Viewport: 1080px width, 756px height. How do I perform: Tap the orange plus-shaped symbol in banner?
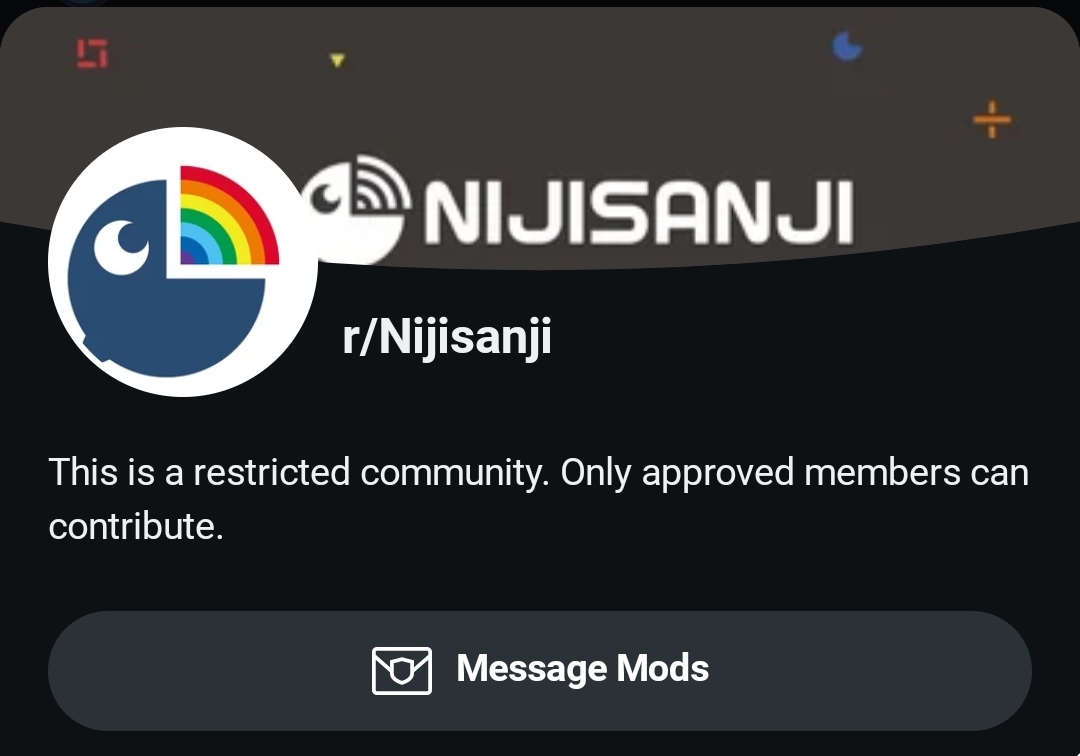click(992, 120)
